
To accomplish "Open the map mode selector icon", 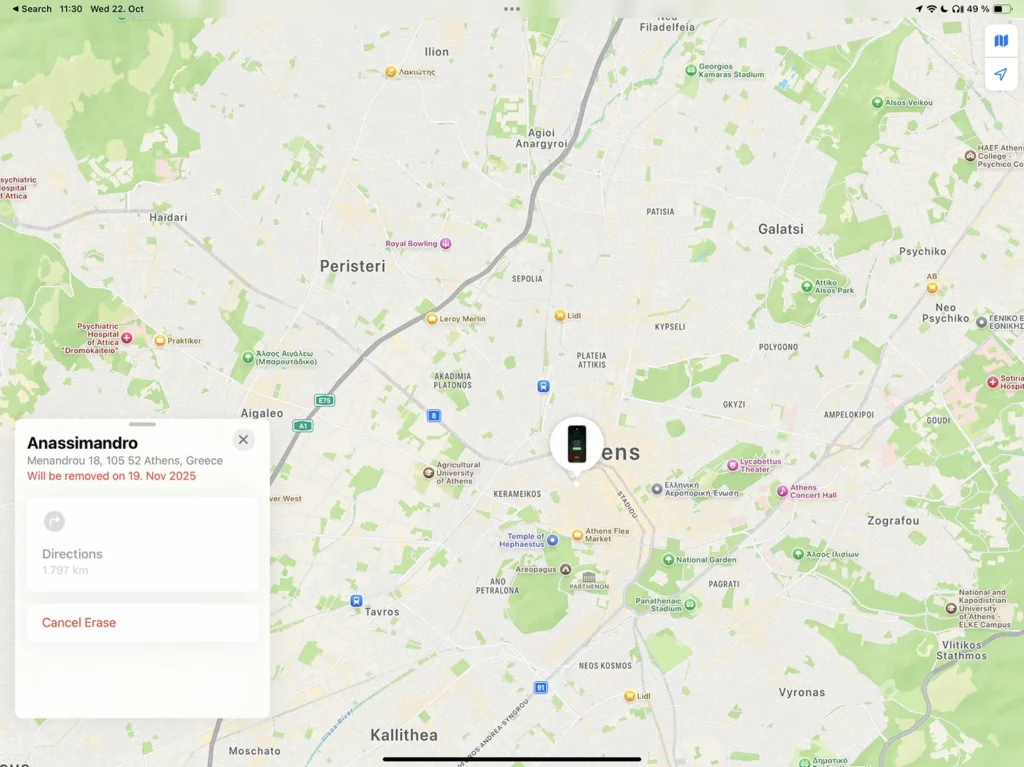I will (x=1000, y=41).
